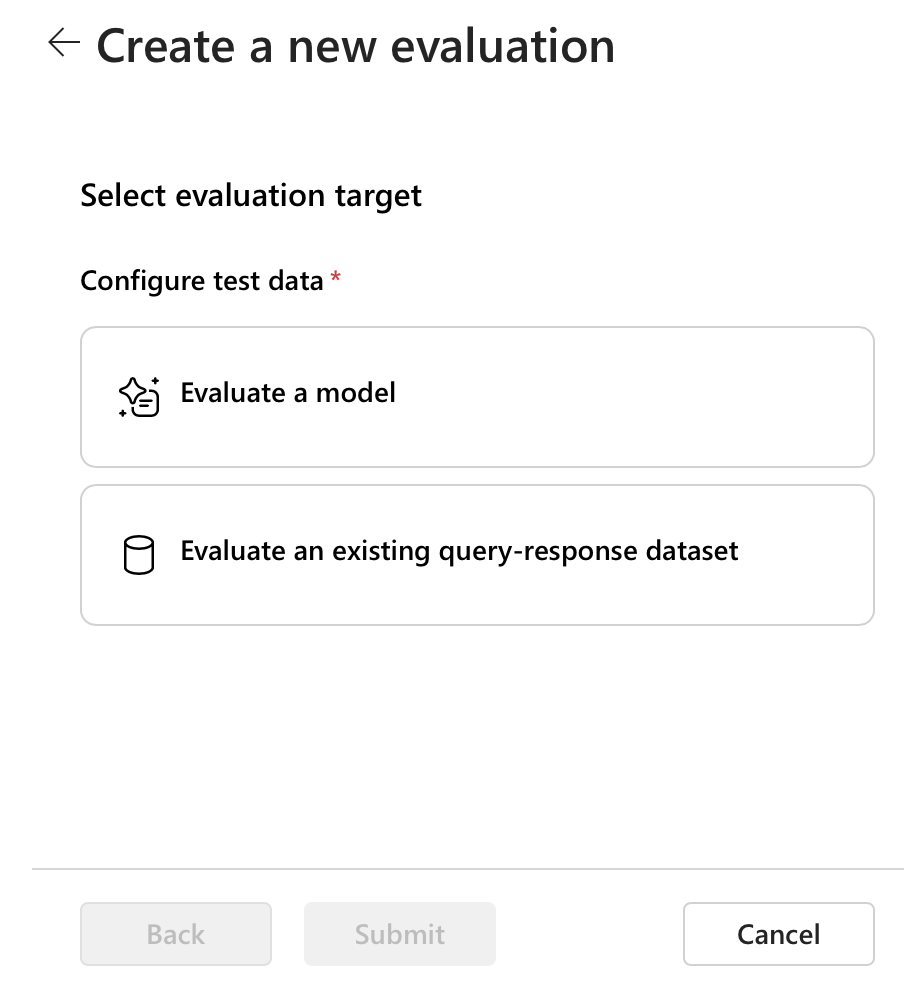Click the back arrow beside the page title
The image size is (904, 994).
pos(63,43)
